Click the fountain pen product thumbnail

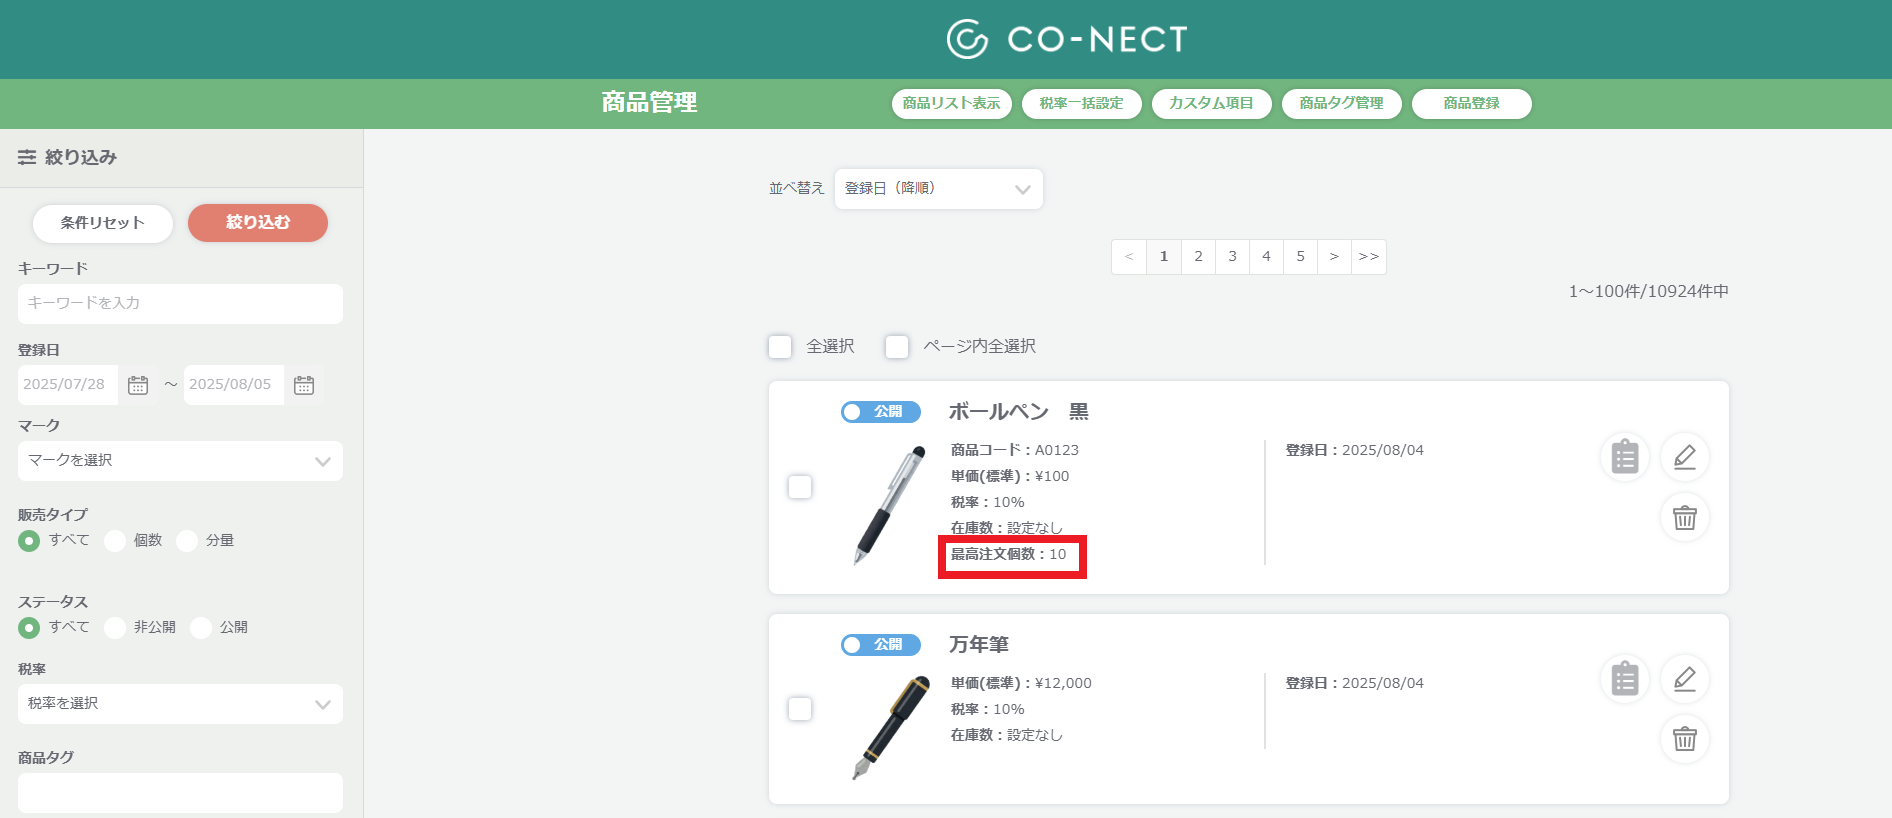pyautogui.click(x=890, y=728)
